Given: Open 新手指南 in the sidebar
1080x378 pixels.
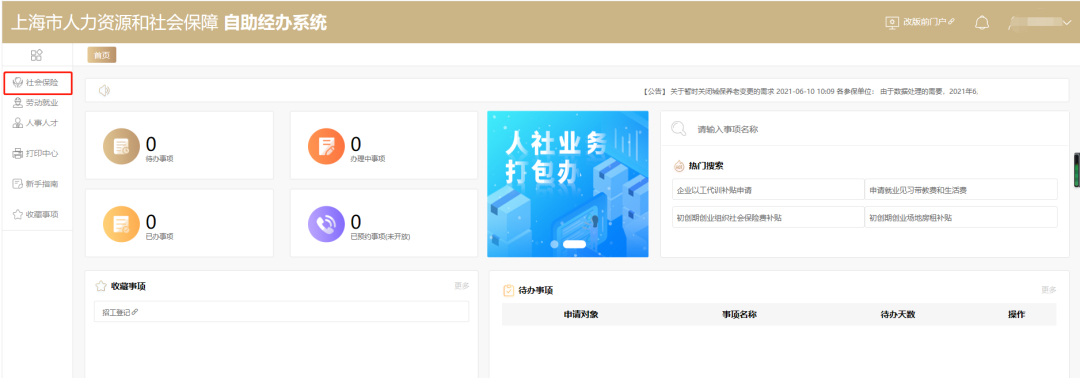Looking at the screenshot, I should (36, 184).
